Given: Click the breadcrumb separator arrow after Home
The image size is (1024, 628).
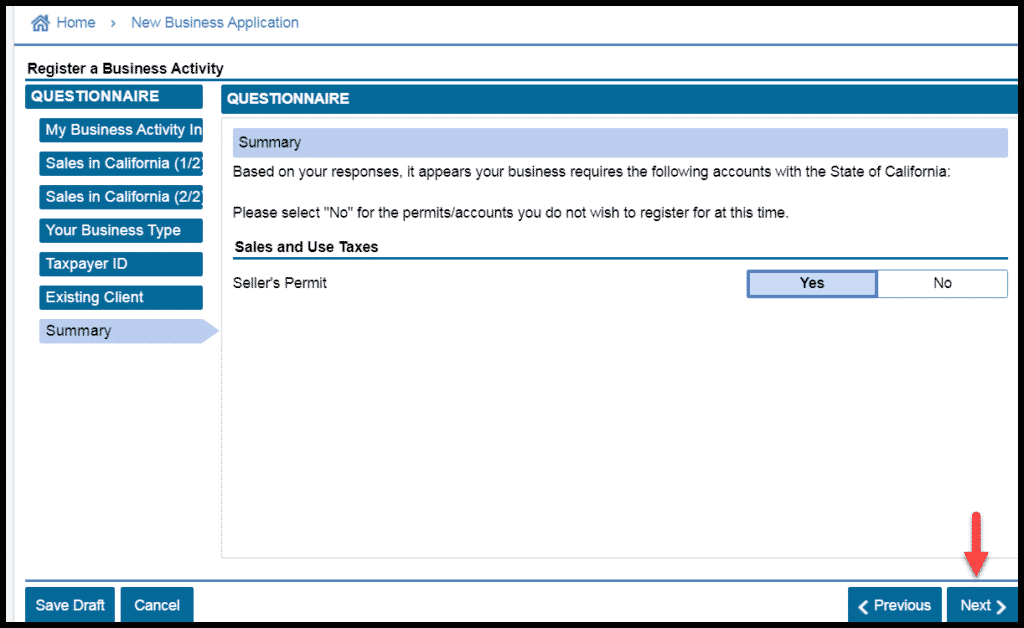Looking at the screenshot, I should point(113,23).
